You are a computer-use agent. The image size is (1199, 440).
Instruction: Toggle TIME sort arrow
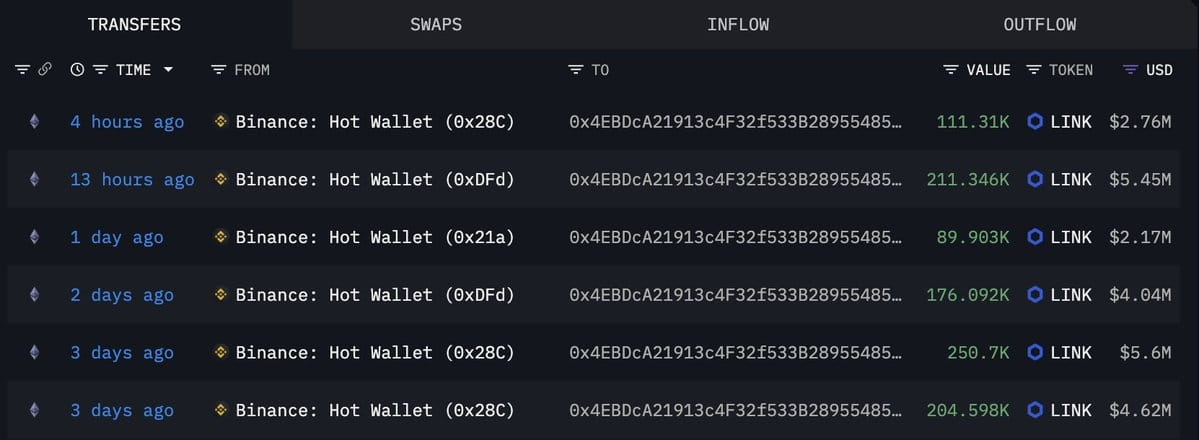[x=168, y=70]
